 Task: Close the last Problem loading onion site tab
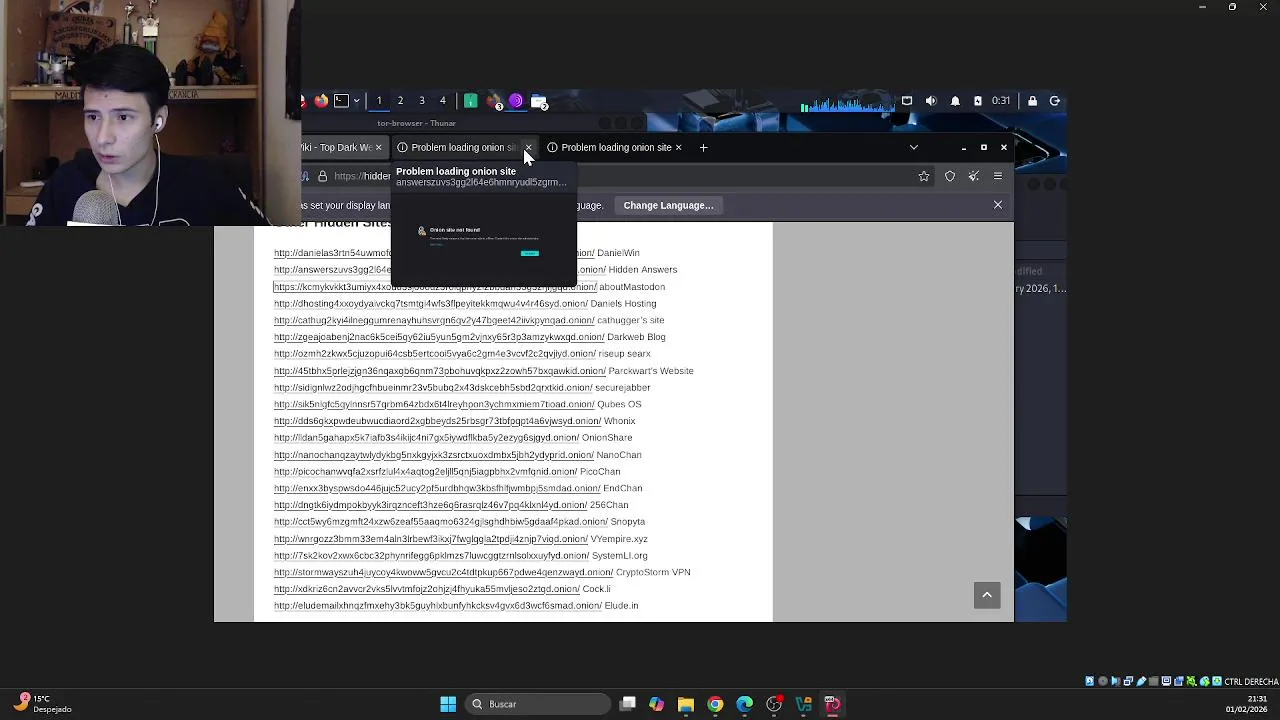[678, 148]
